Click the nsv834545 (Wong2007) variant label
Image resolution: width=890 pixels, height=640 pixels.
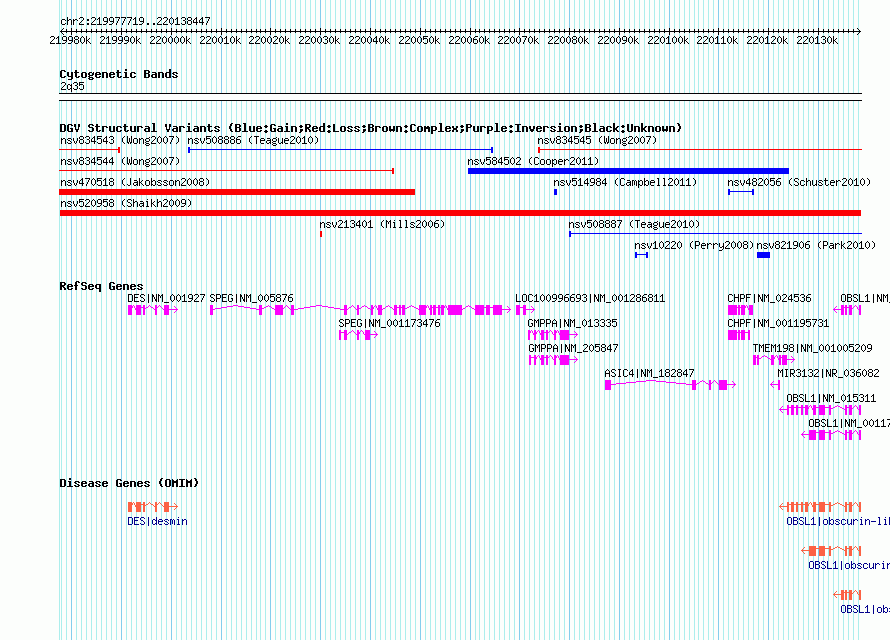[x=597, y=140]
